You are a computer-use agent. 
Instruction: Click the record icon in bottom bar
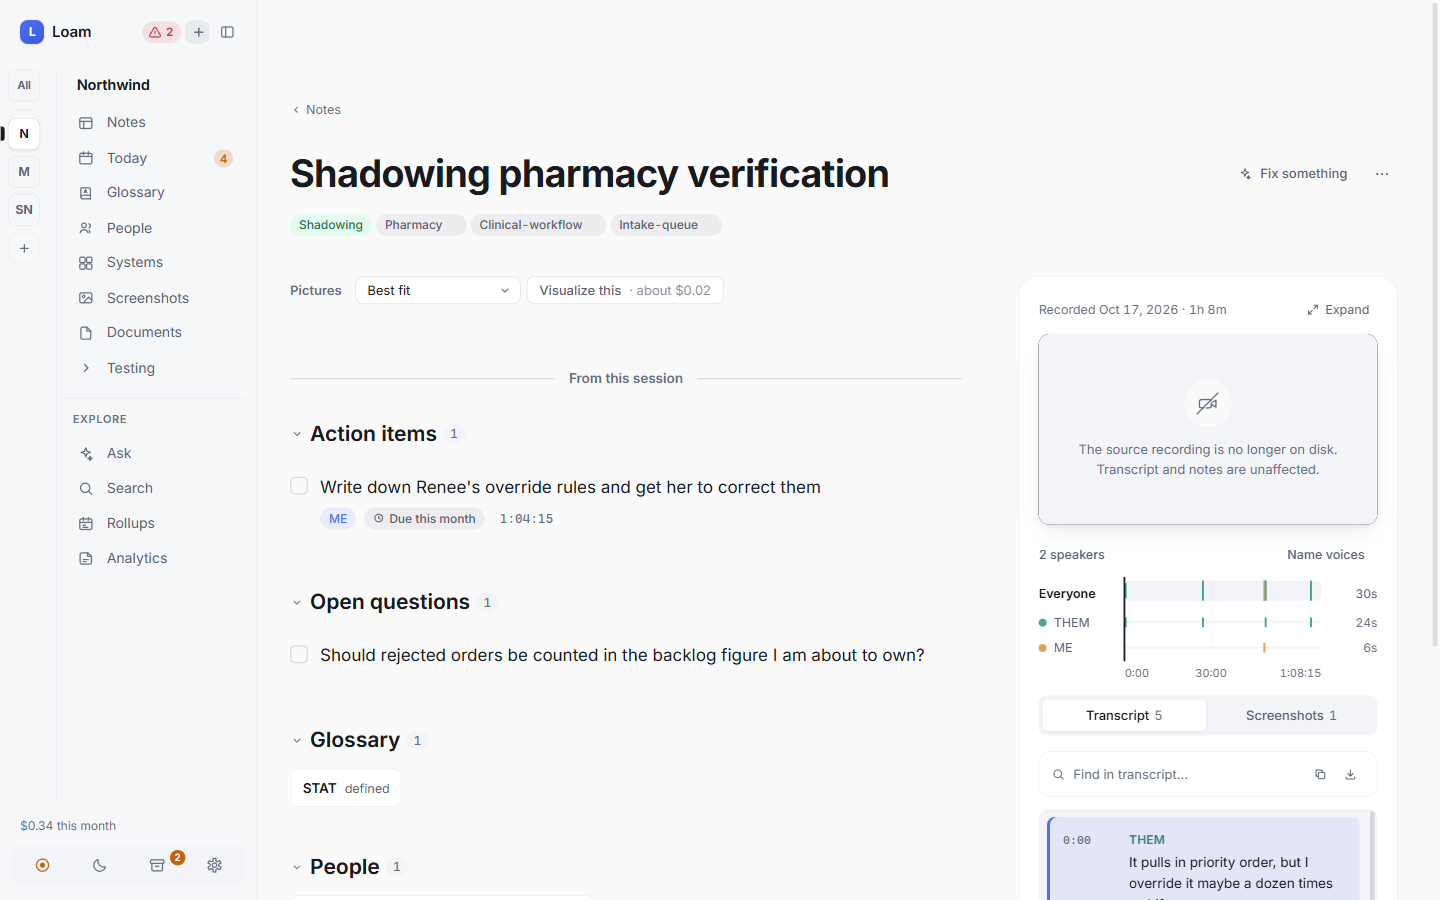coord(42,865)
